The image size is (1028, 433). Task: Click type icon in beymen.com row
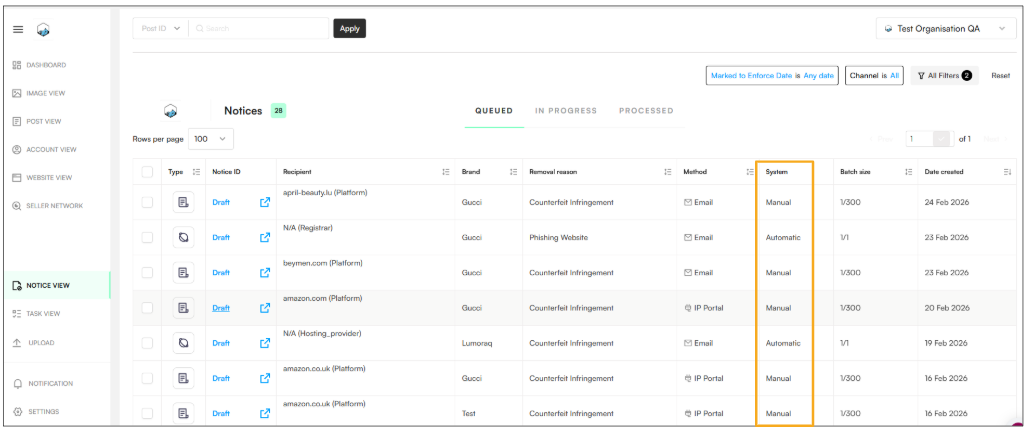pos(184,272)
